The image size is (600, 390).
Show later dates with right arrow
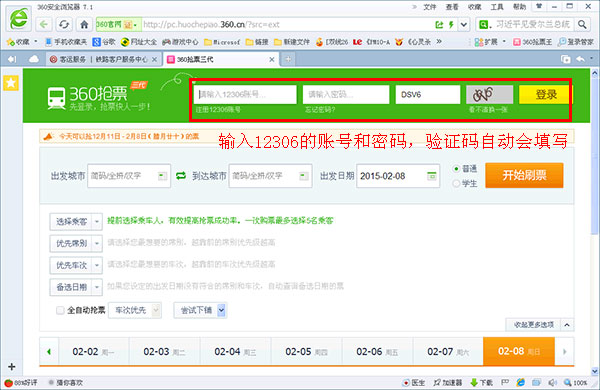tap(564, 351)
